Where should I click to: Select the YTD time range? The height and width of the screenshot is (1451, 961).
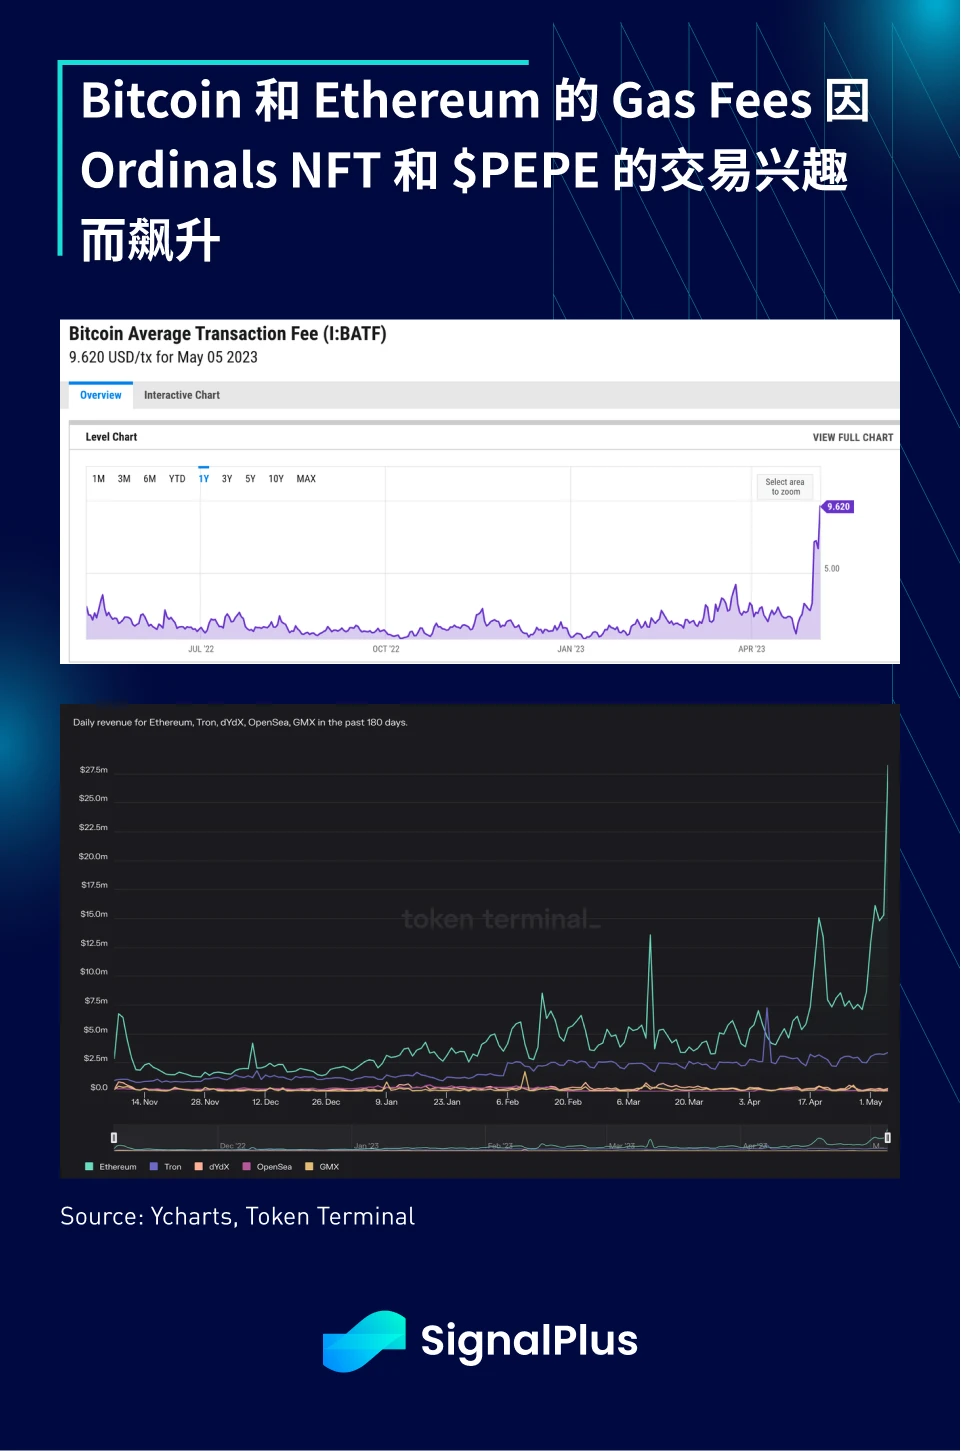(x=177, y=479)
